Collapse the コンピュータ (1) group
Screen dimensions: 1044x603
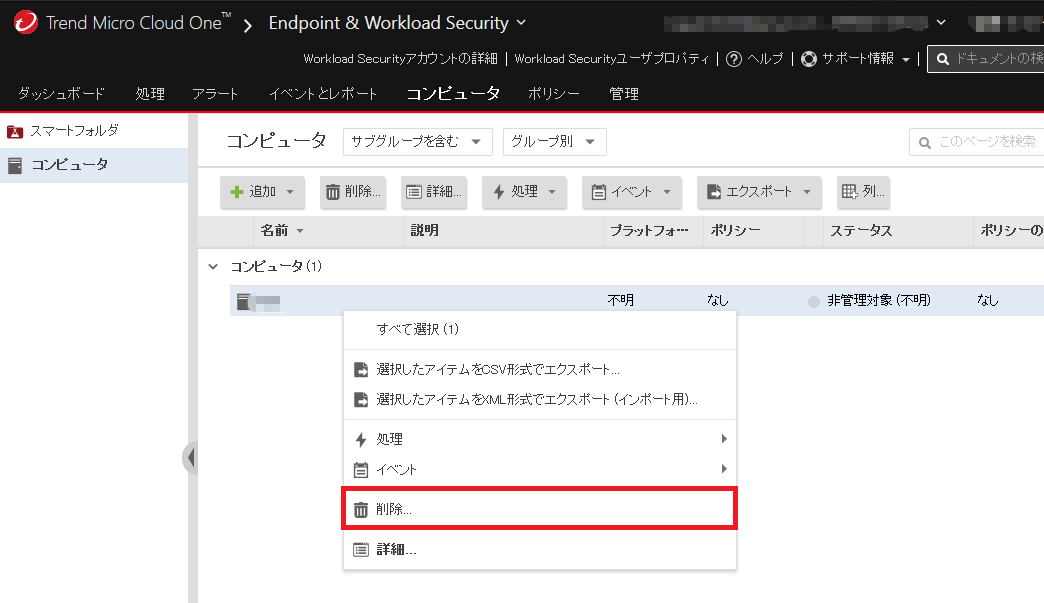tap(213, 267)
